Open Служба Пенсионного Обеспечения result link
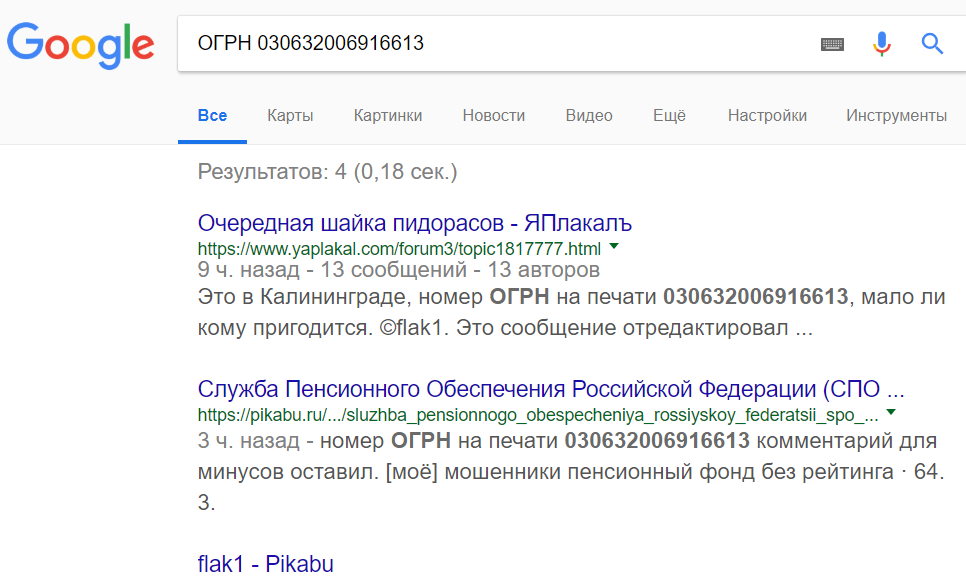Image resolution: width=966 pixels, height=582 pixels. 551,389
